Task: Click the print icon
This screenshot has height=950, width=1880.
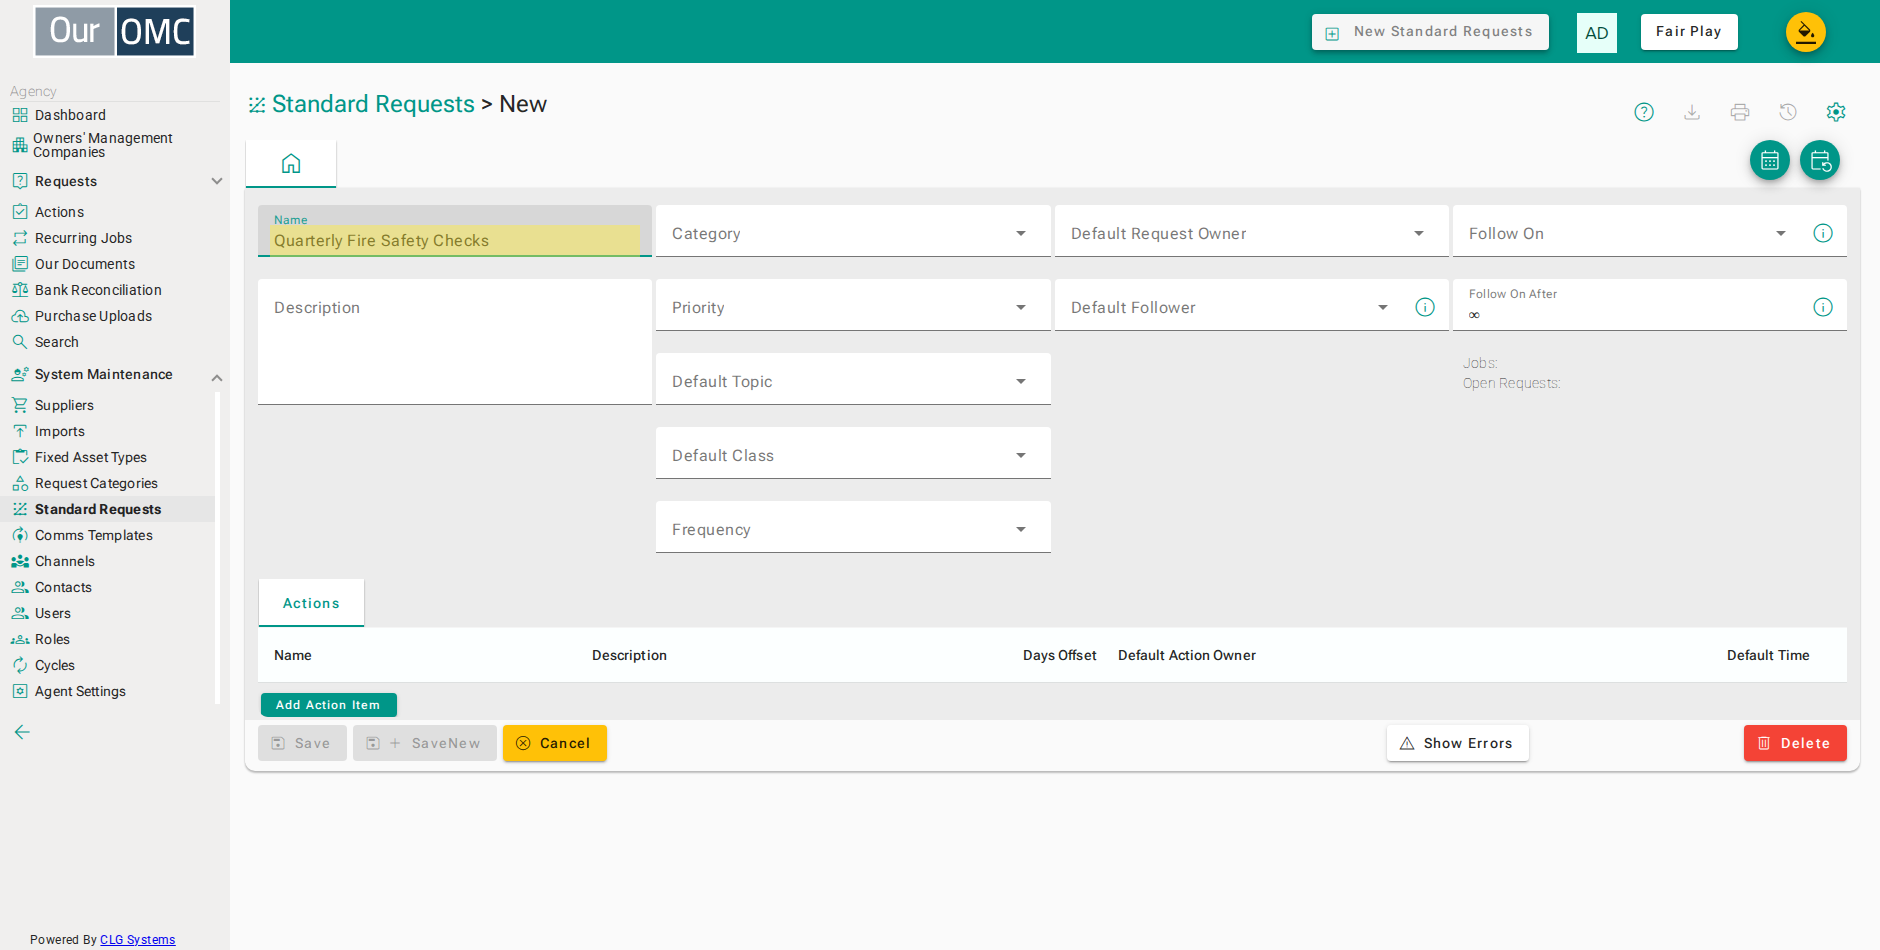Action: (1740, 112)
